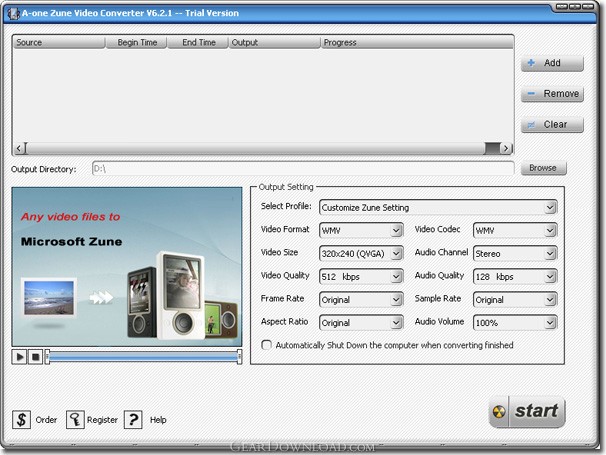Open the Select Profile dropdown
Viewport: 606px width, 455px height.
click(x=438, y=208)
